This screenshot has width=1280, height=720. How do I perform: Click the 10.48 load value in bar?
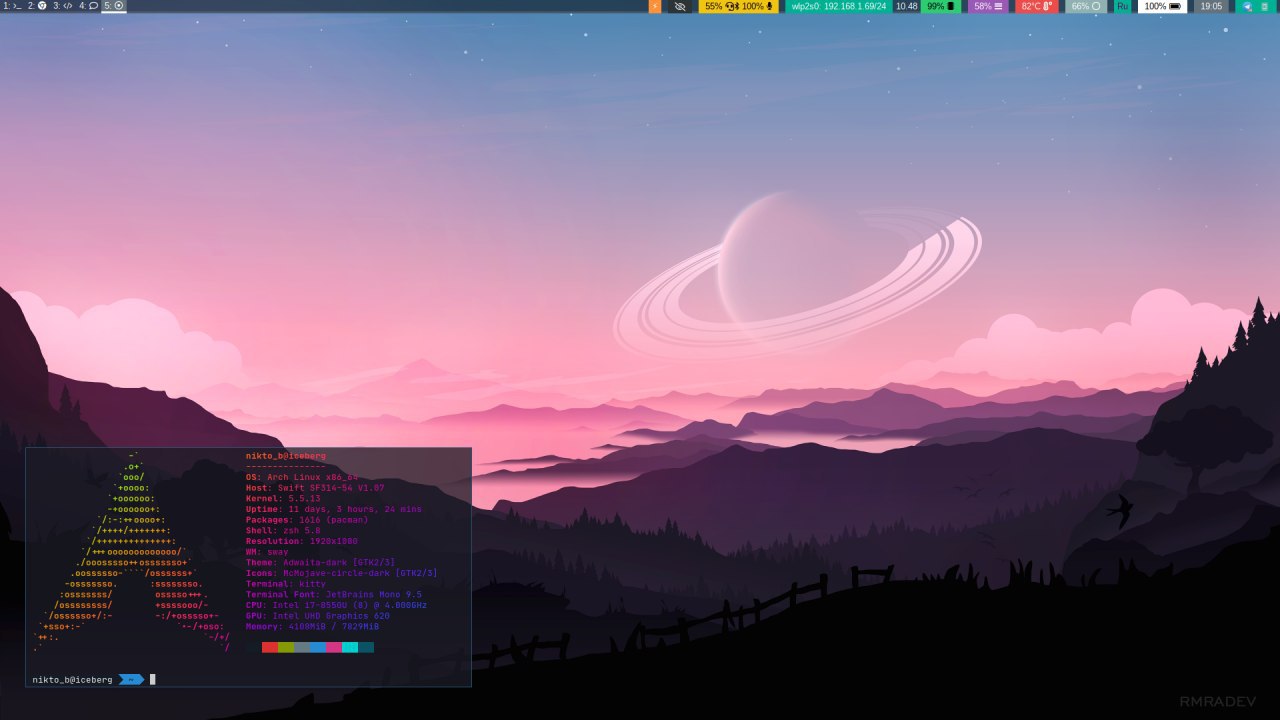(x=906, y=6)
